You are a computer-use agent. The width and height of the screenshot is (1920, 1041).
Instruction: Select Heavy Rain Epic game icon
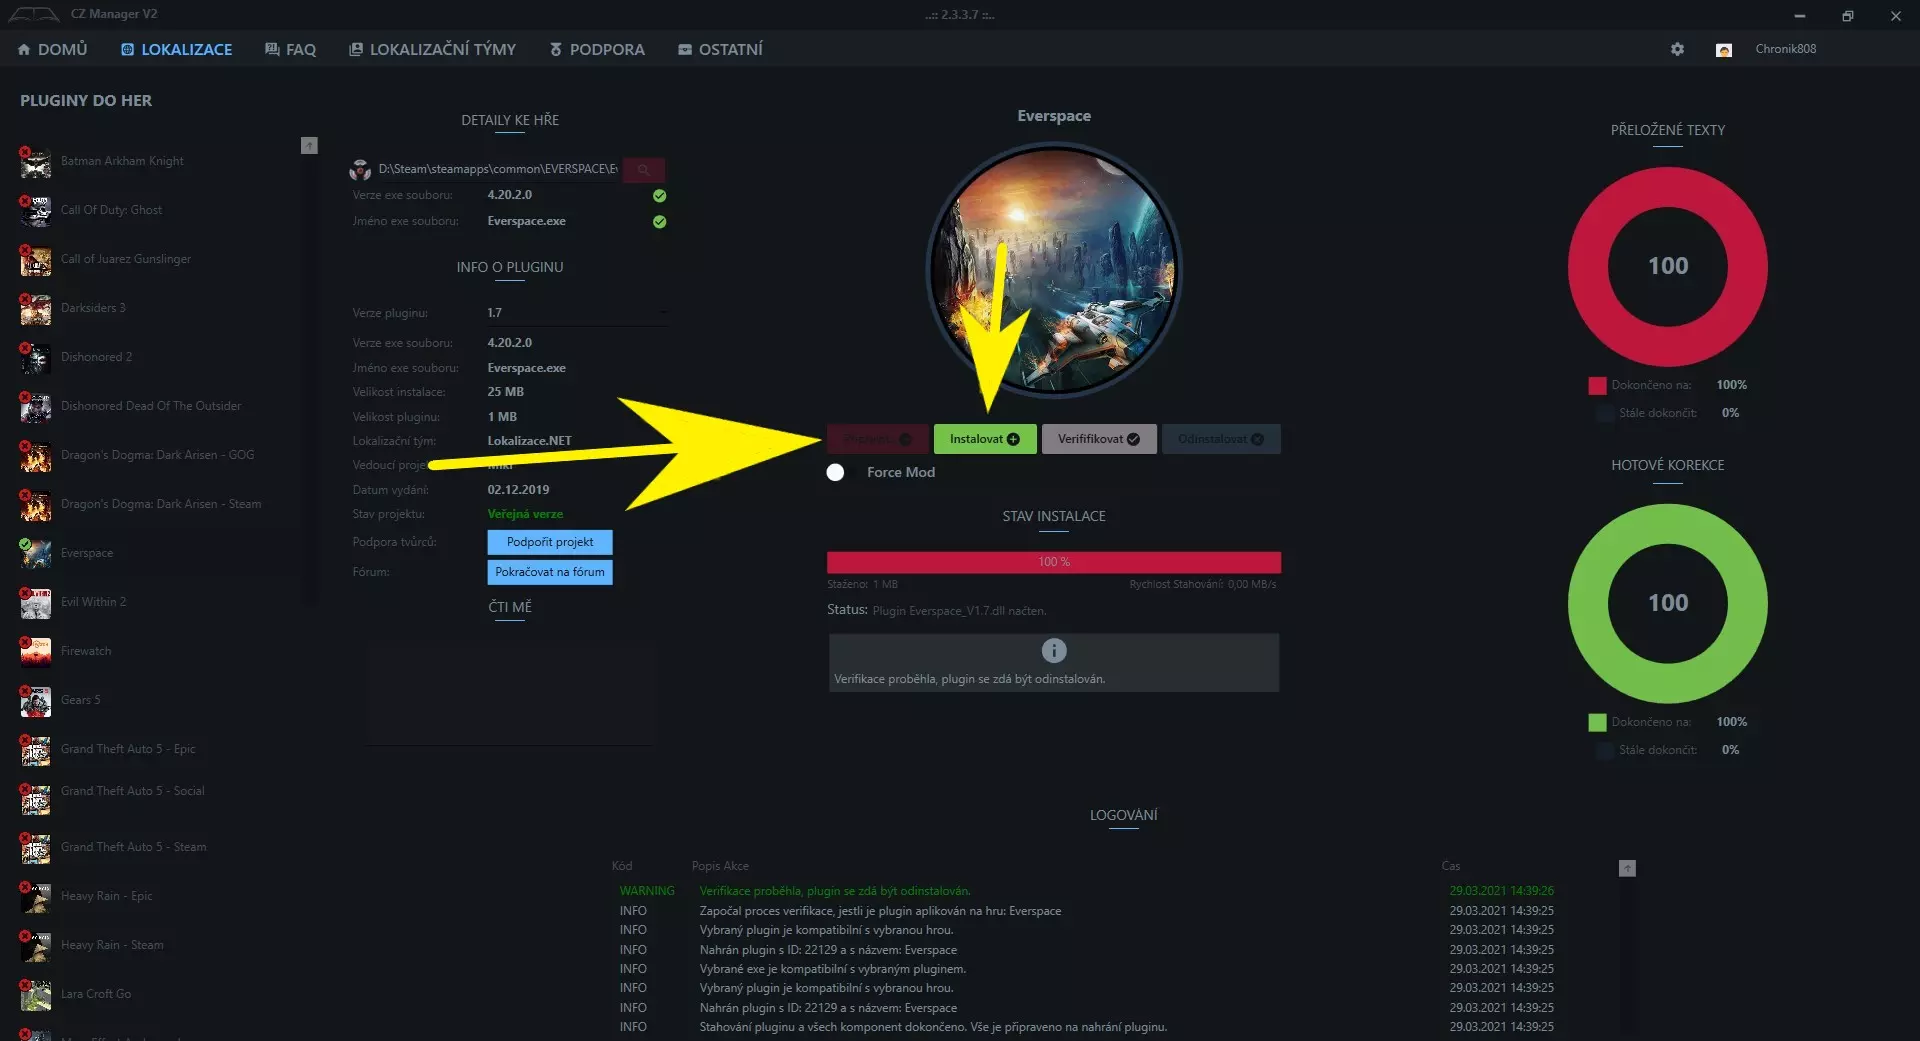pos(35,897)
